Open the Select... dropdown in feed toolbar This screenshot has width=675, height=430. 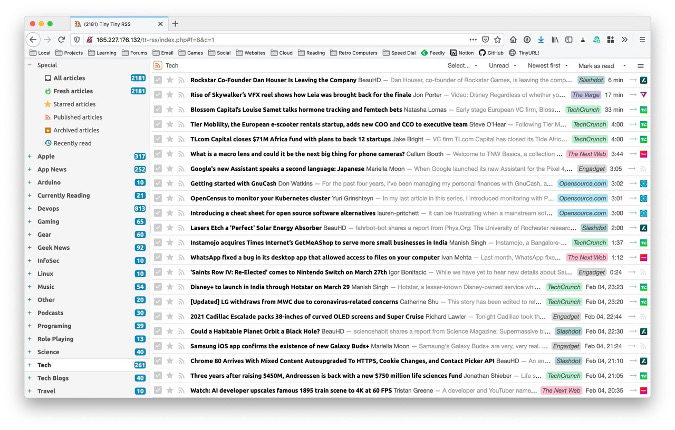tap(462, 65)
